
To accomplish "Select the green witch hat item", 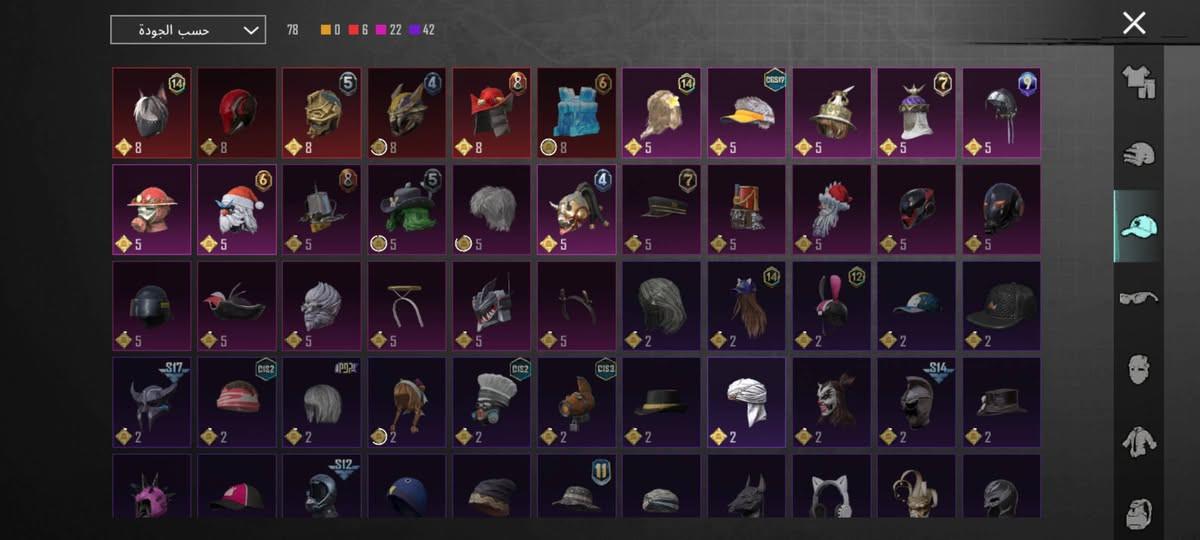I will 407,209.
